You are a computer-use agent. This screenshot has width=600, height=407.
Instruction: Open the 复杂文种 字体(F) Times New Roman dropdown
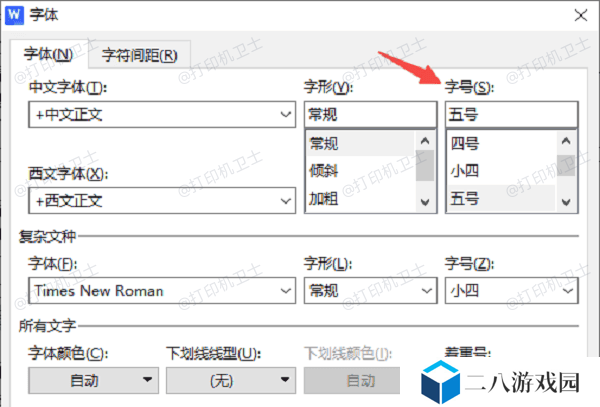tap(162, 291)
